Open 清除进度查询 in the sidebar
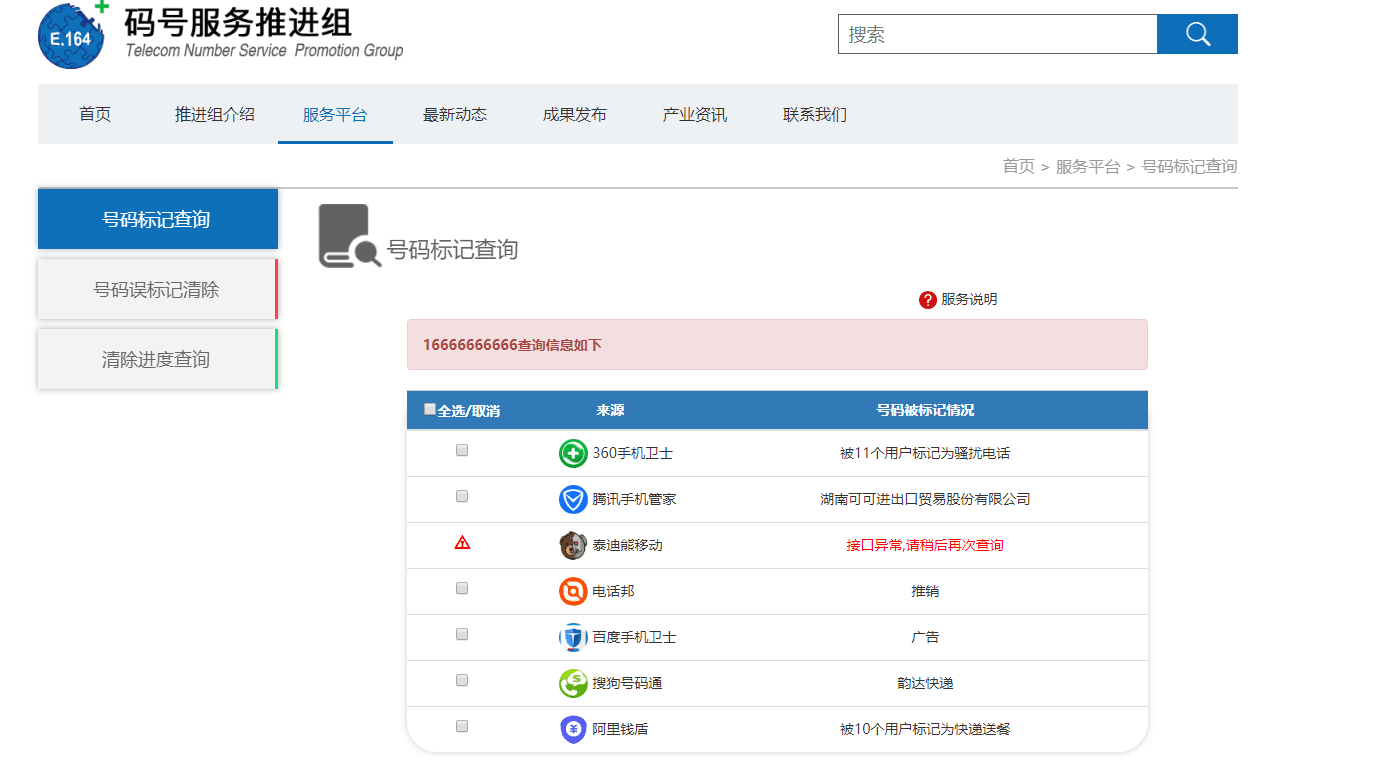Viewport: 1375px width, 764px height. pos(157,360)
